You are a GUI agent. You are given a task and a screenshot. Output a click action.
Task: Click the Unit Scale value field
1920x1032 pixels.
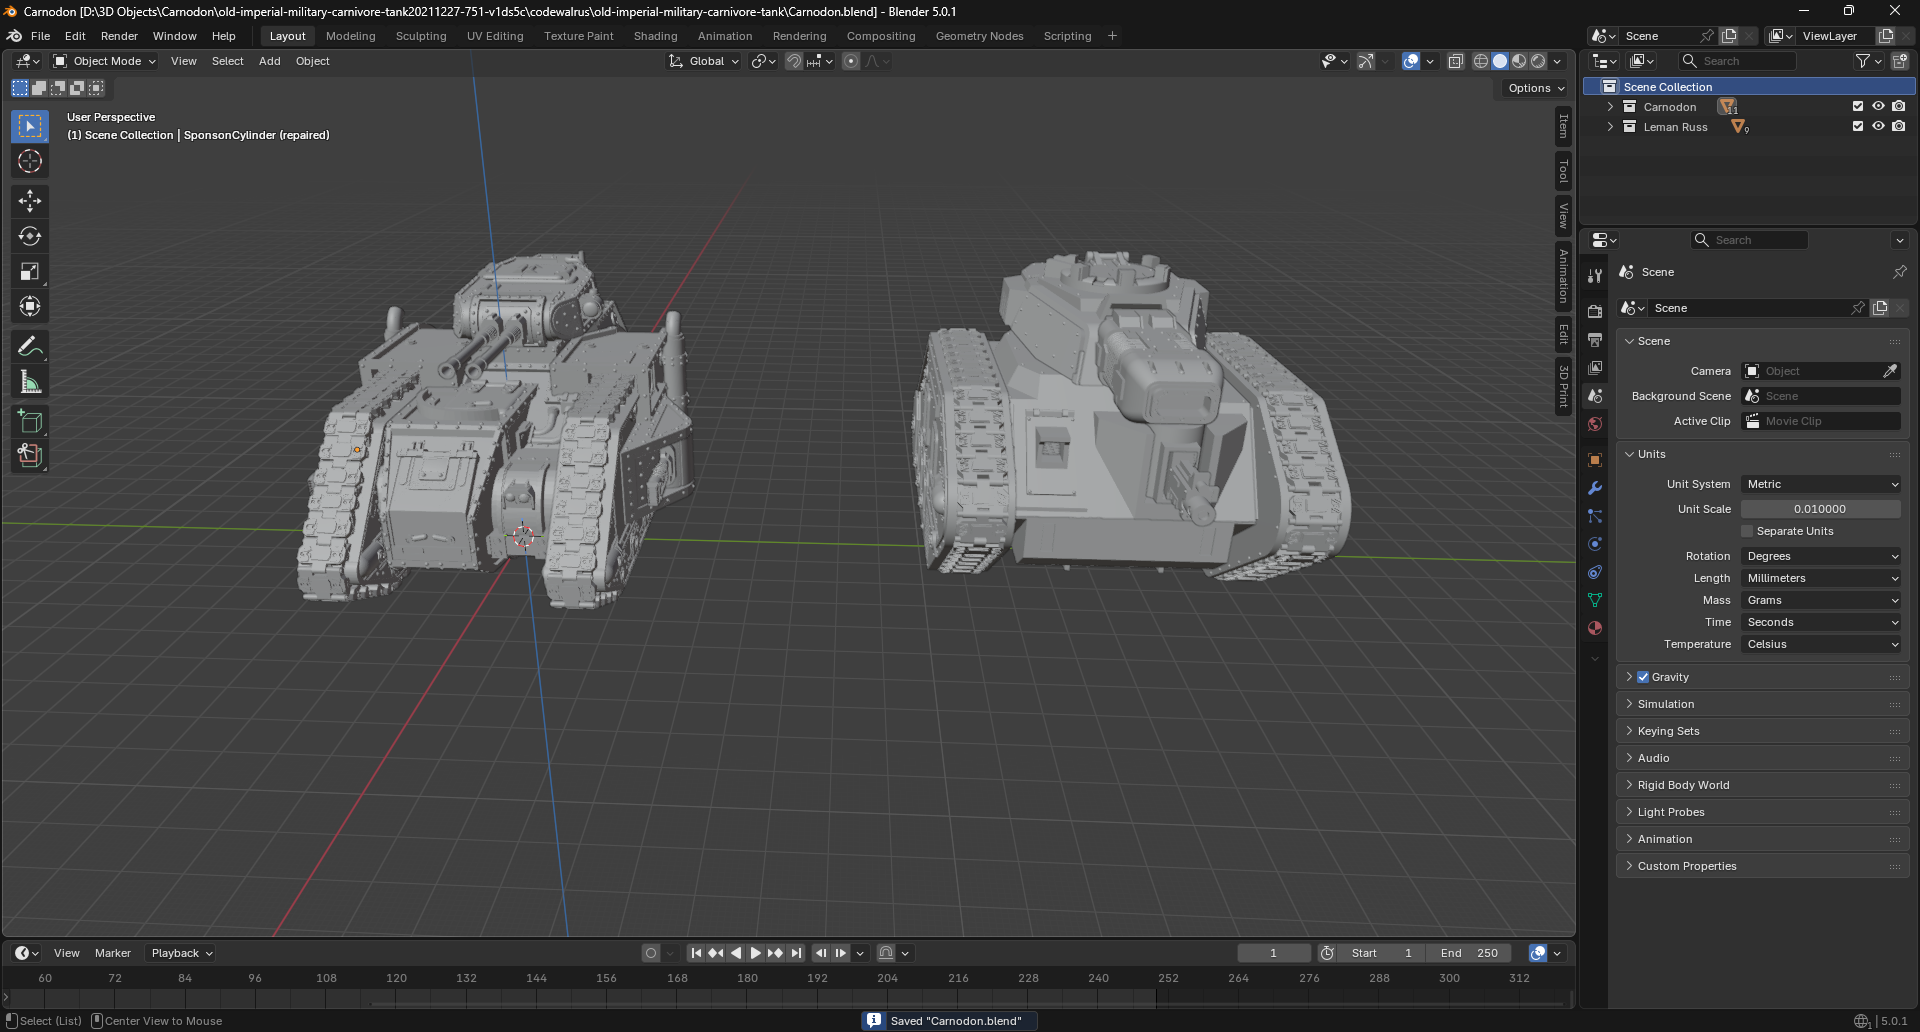pyautogui.click(x=1820, y=509)
